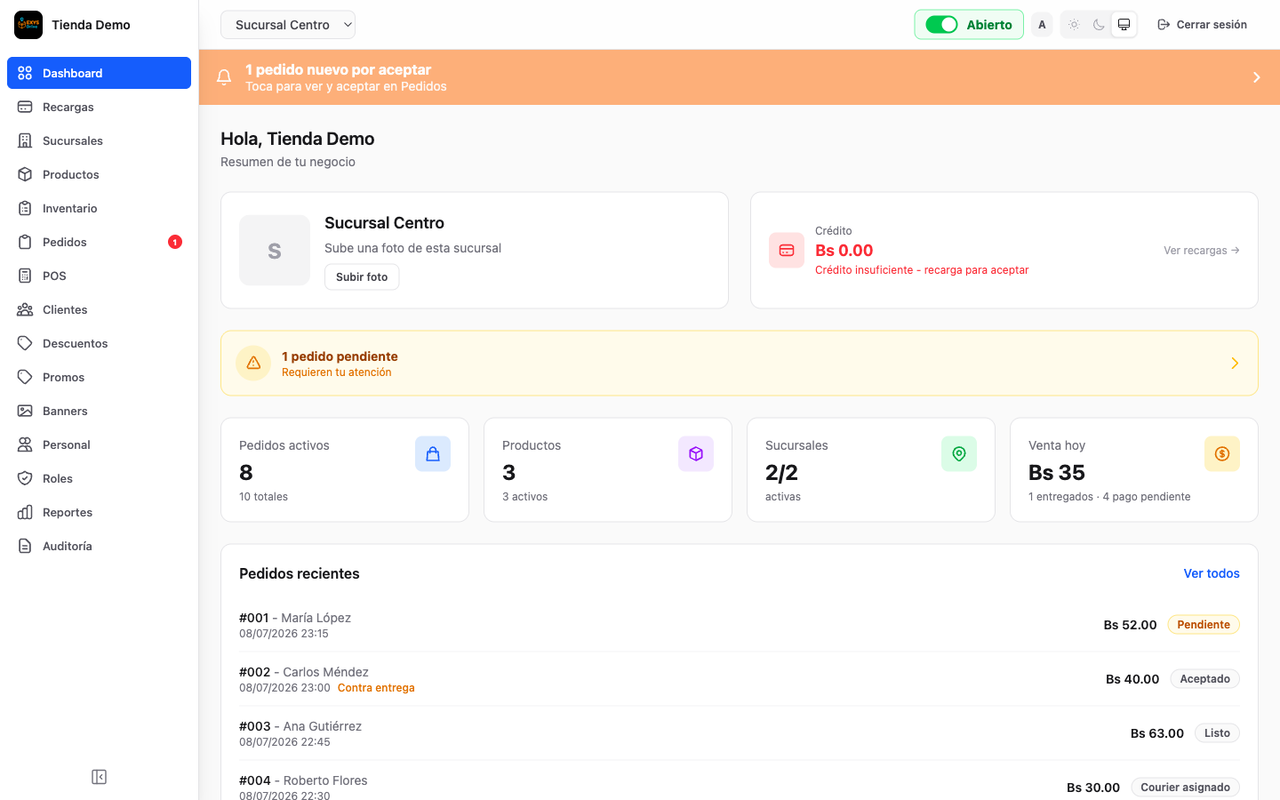Click the Sucursales building icon
This screenshot has height=800, width=1280.
(25, 141)
